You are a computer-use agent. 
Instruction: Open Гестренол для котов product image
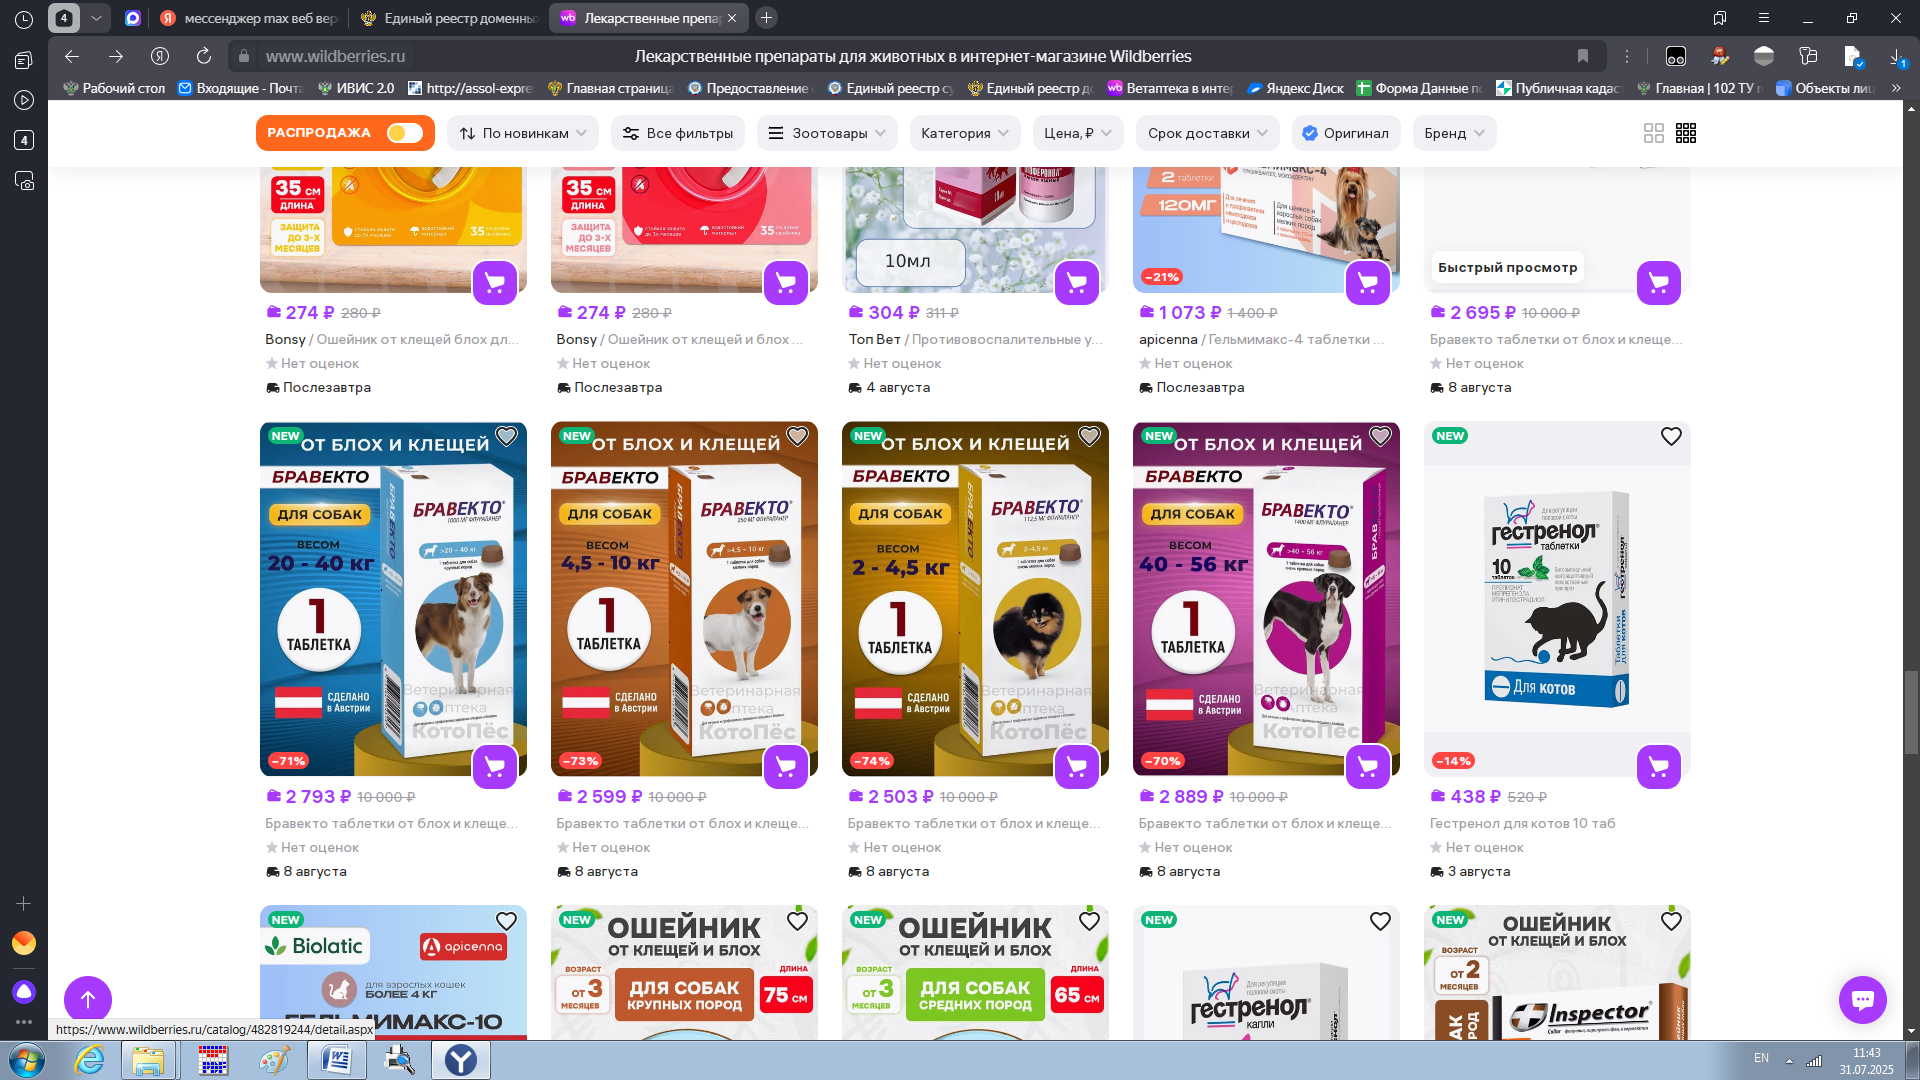coord(1557,599)
